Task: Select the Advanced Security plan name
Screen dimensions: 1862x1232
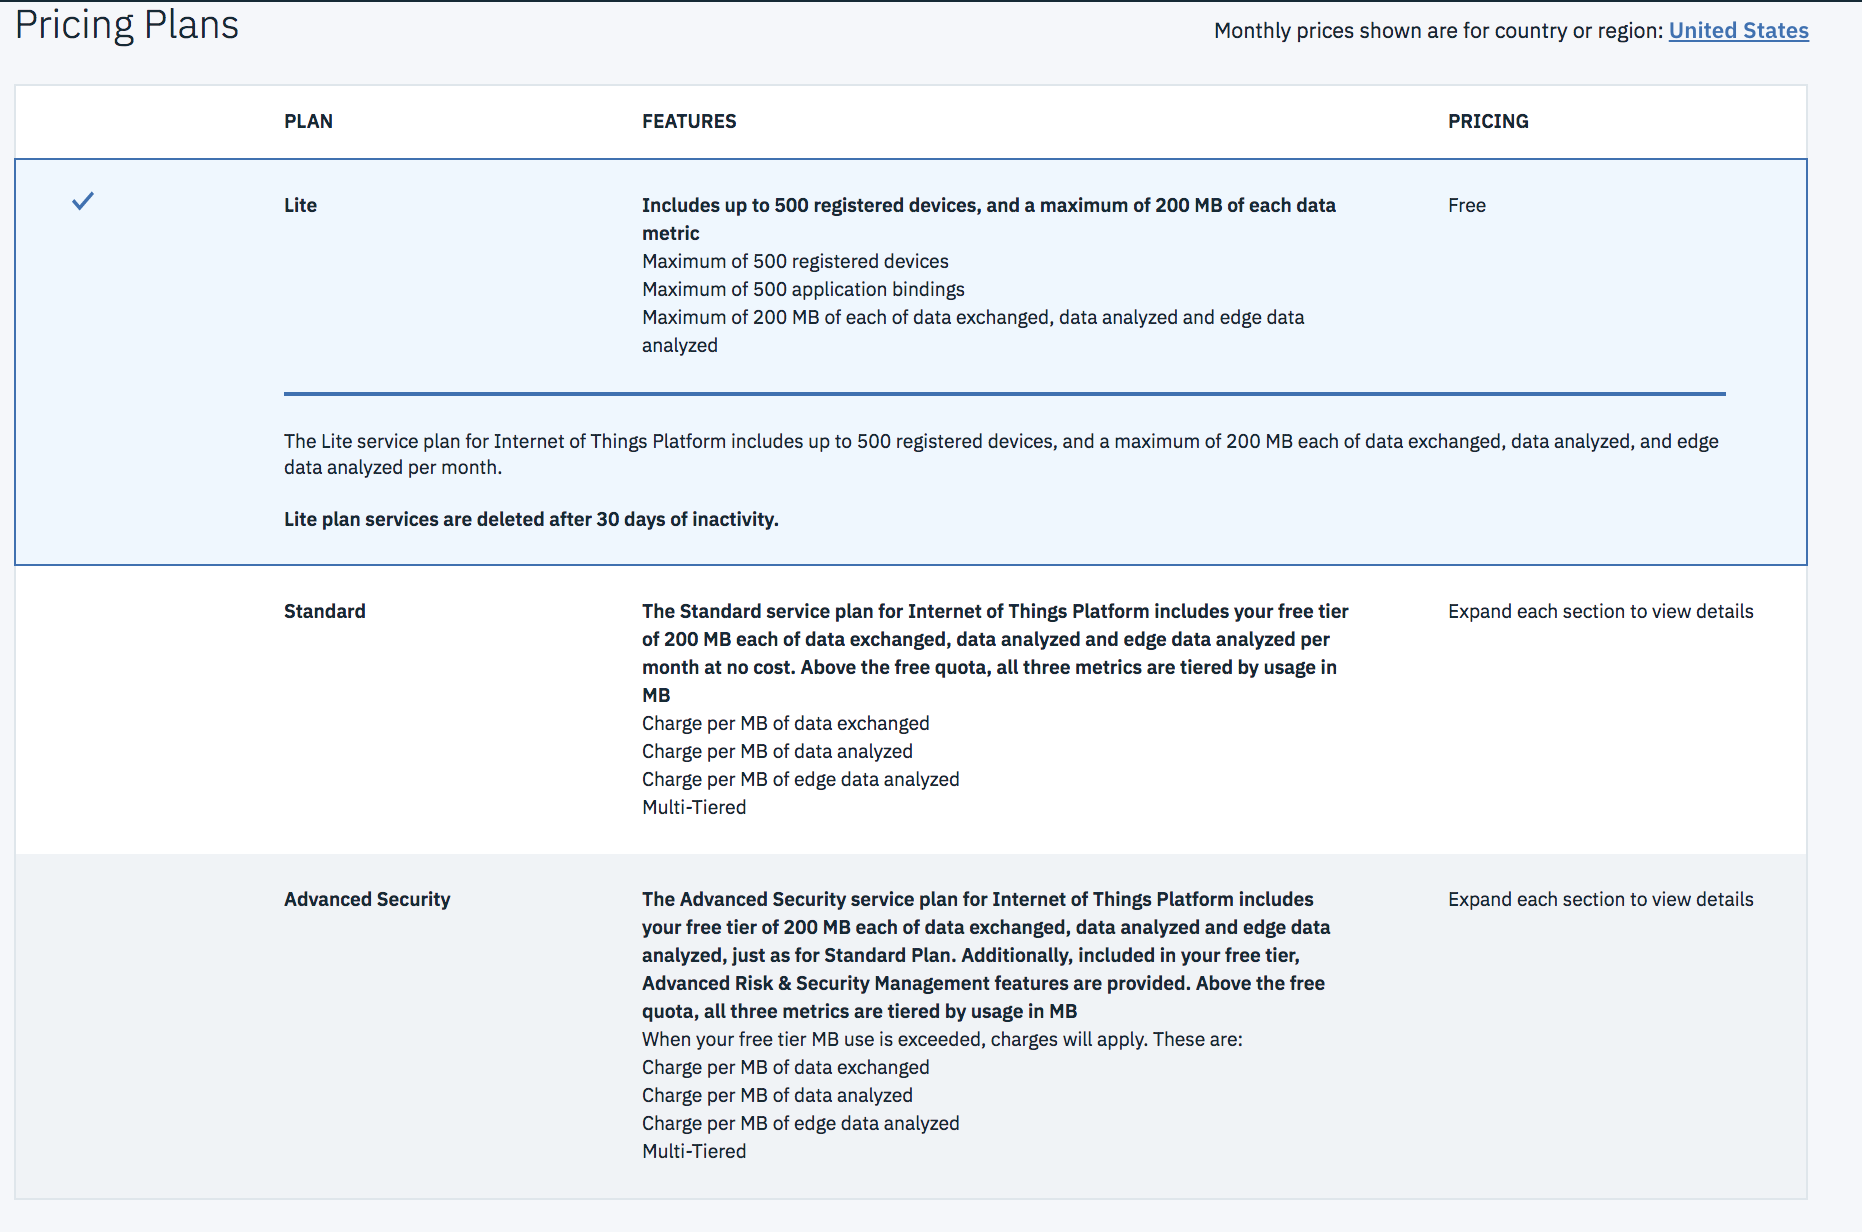Action: (367, 899)
